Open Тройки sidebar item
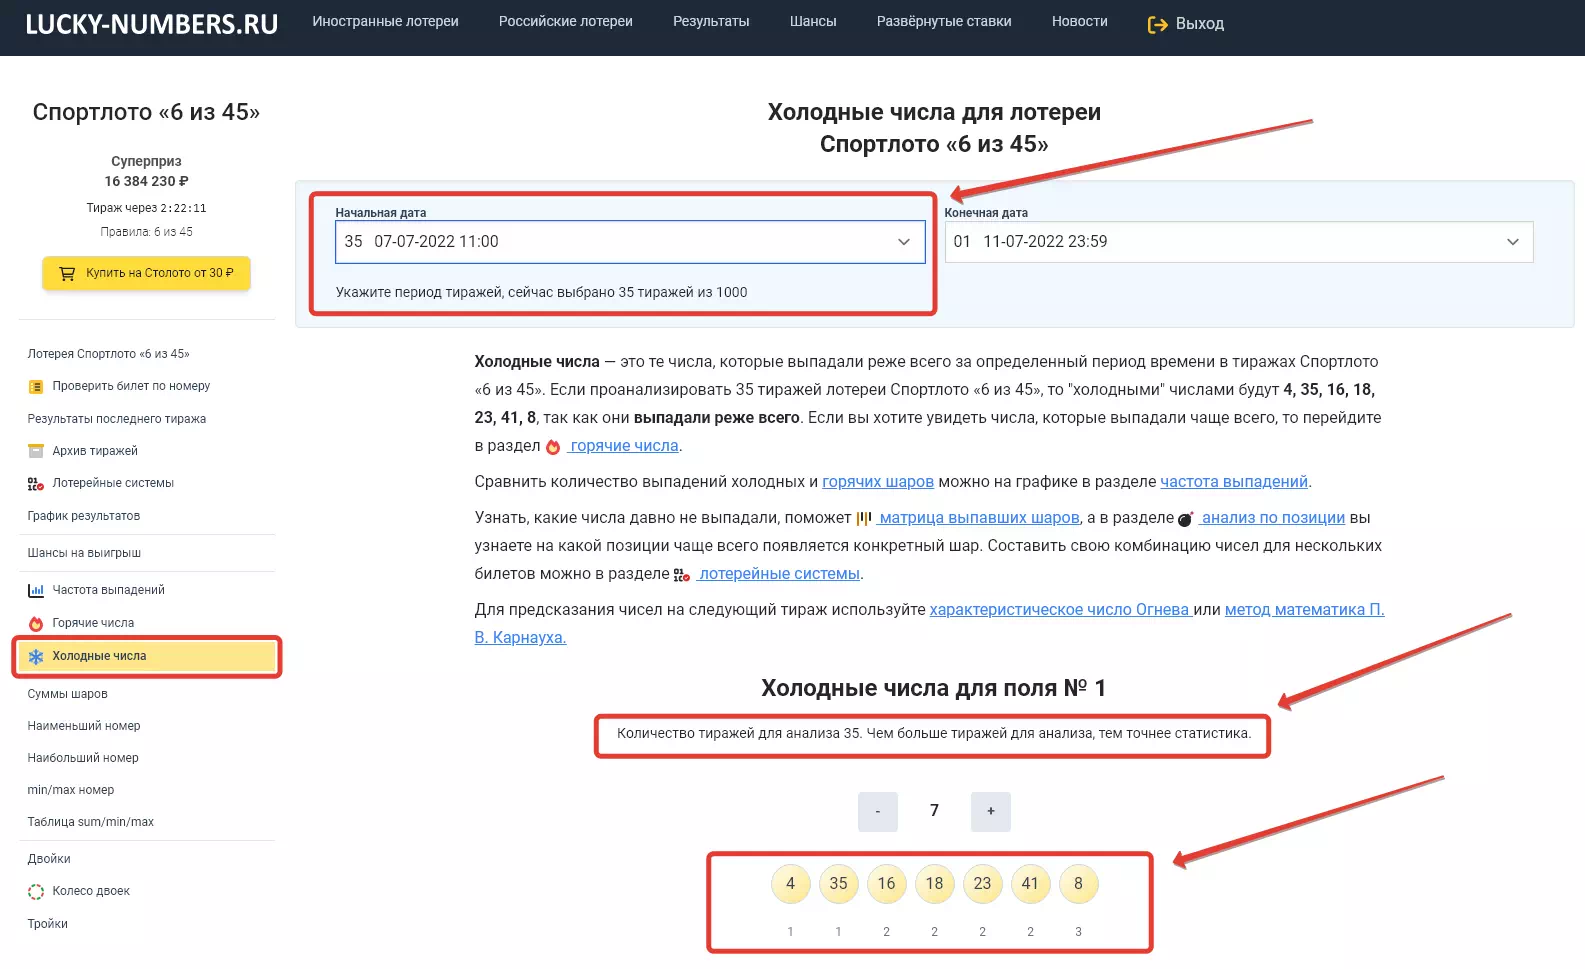Screen dimensions: 1585x969 (x=48, y=924)
